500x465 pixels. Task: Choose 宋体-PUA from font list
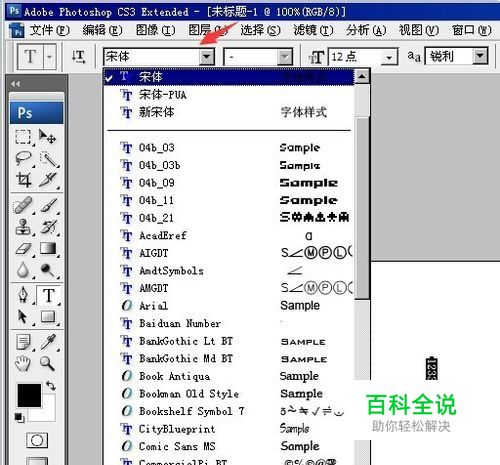point(228,95)
